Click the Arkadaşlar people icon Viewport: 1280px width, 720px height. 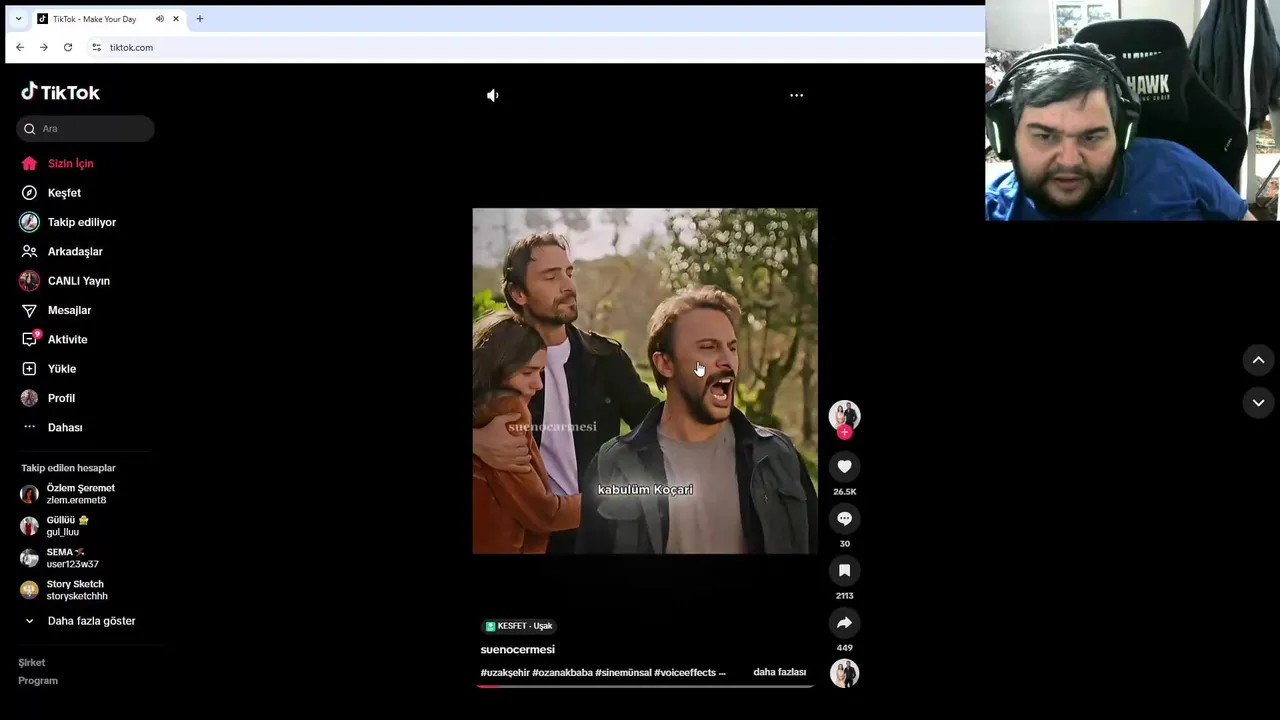click(x=29, y=251)
